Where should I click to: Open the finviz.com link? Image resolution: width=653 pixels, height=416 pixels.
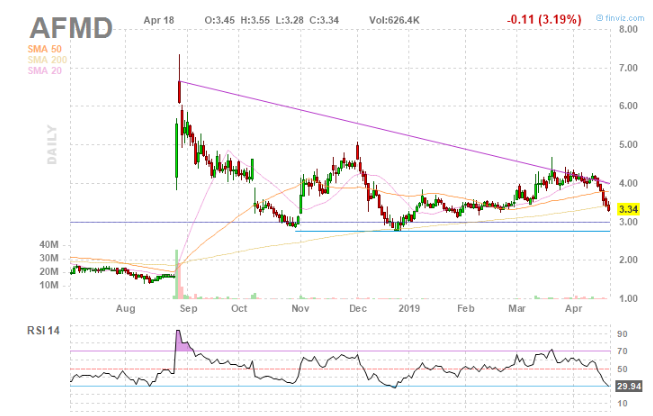point(621,18)
